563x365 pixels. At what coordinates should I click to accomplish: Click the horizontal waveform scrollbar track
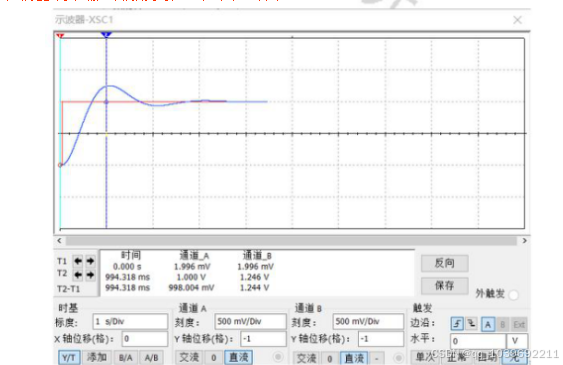coord(291,240)
